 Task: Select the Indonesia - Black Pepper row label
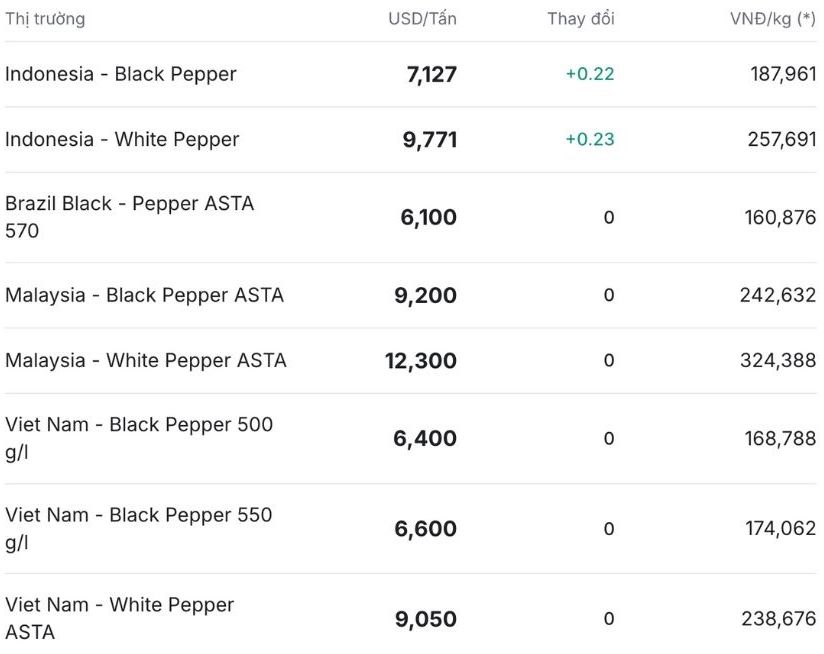[121, 74]
